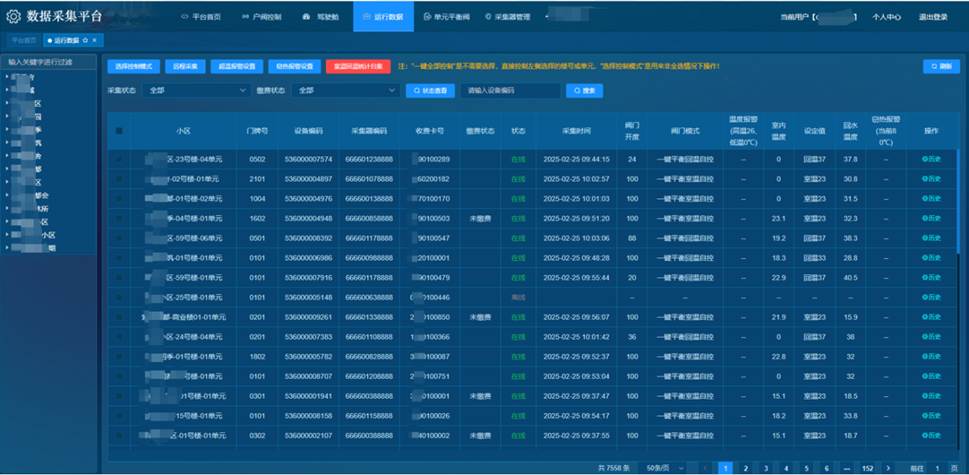The image size is (969, 475).
Task: Toggle the select-all checkbox in table header
Action: point(120,131)
